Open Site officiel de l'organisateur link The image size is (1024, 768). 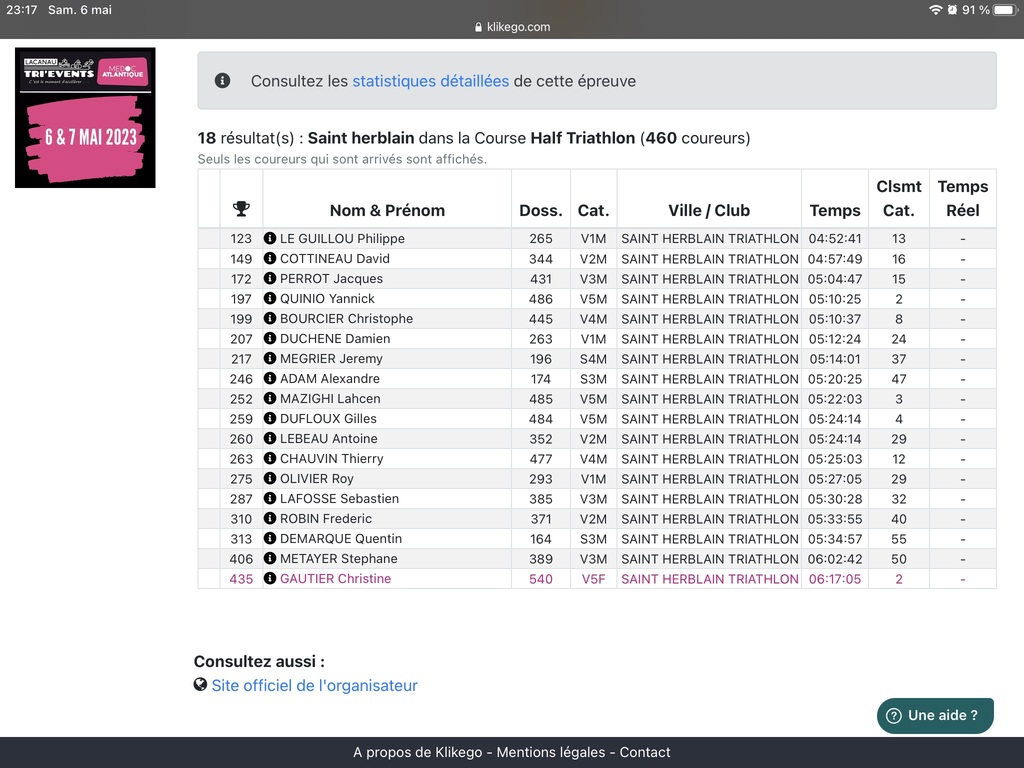[314, 686]
